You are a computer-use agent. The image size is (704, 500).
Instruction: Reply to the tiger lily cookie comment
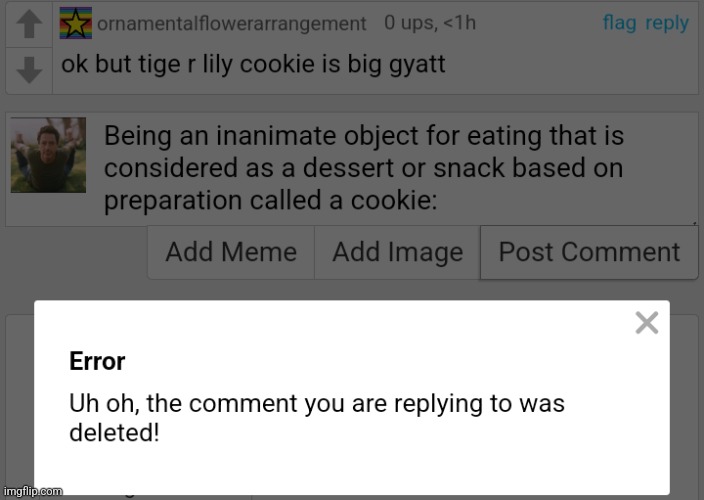[x=667, y=23]
